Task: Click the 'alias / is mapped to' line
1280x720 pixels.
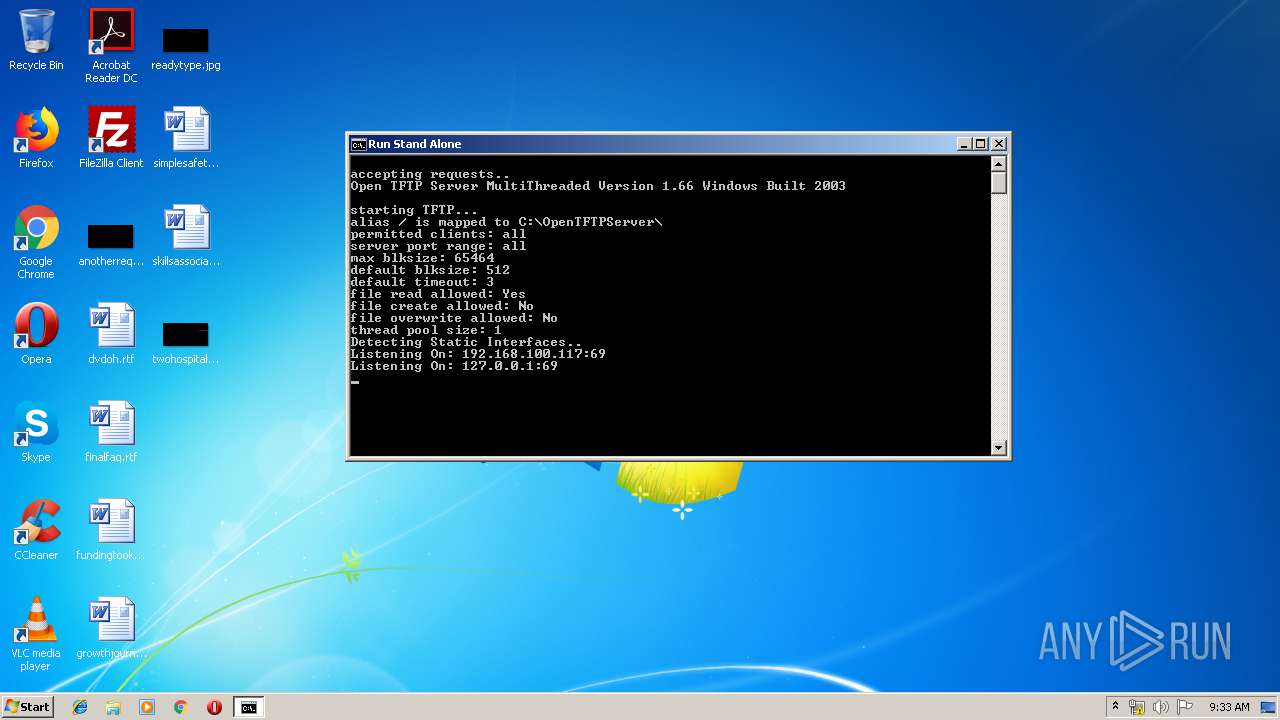Action: [506, 222]
